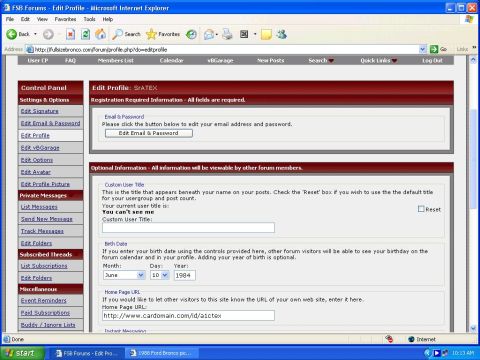Stop page loading with red X icon

coord(70,34)
